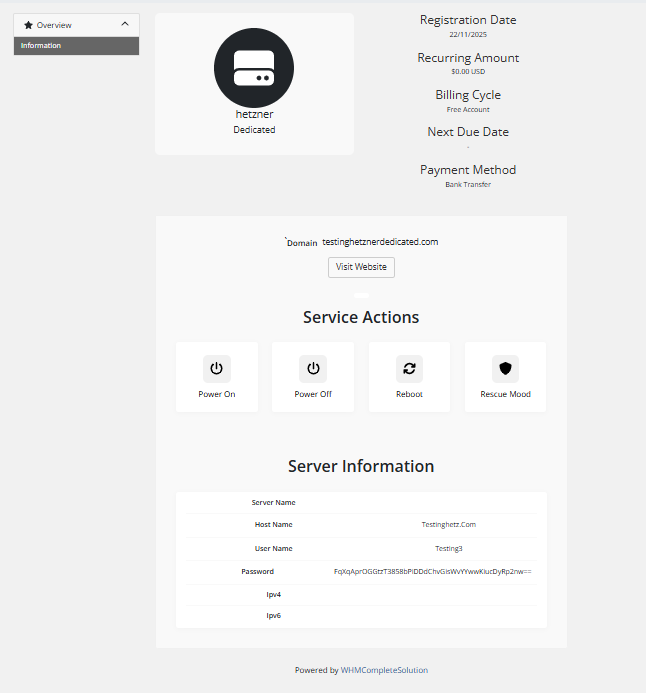Follow the WHMCompleteSolution footer link
Image resolution: width=646 pixels, height=693 pixels.
coord(384,670)
